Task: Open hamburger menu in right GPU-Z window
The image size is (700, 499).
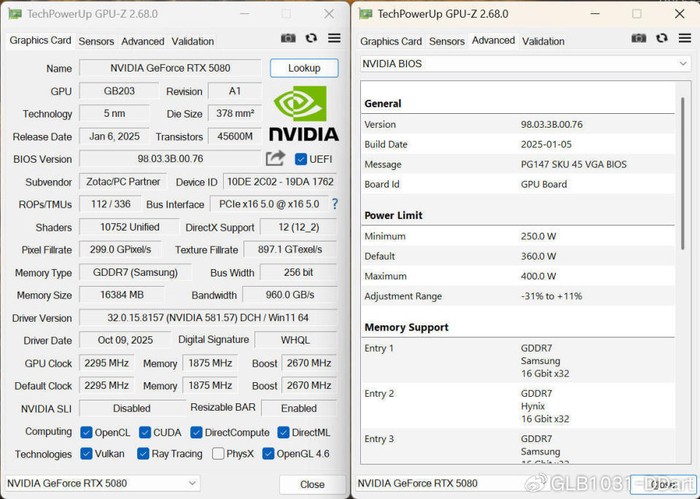Action: [x=685, y=38]
